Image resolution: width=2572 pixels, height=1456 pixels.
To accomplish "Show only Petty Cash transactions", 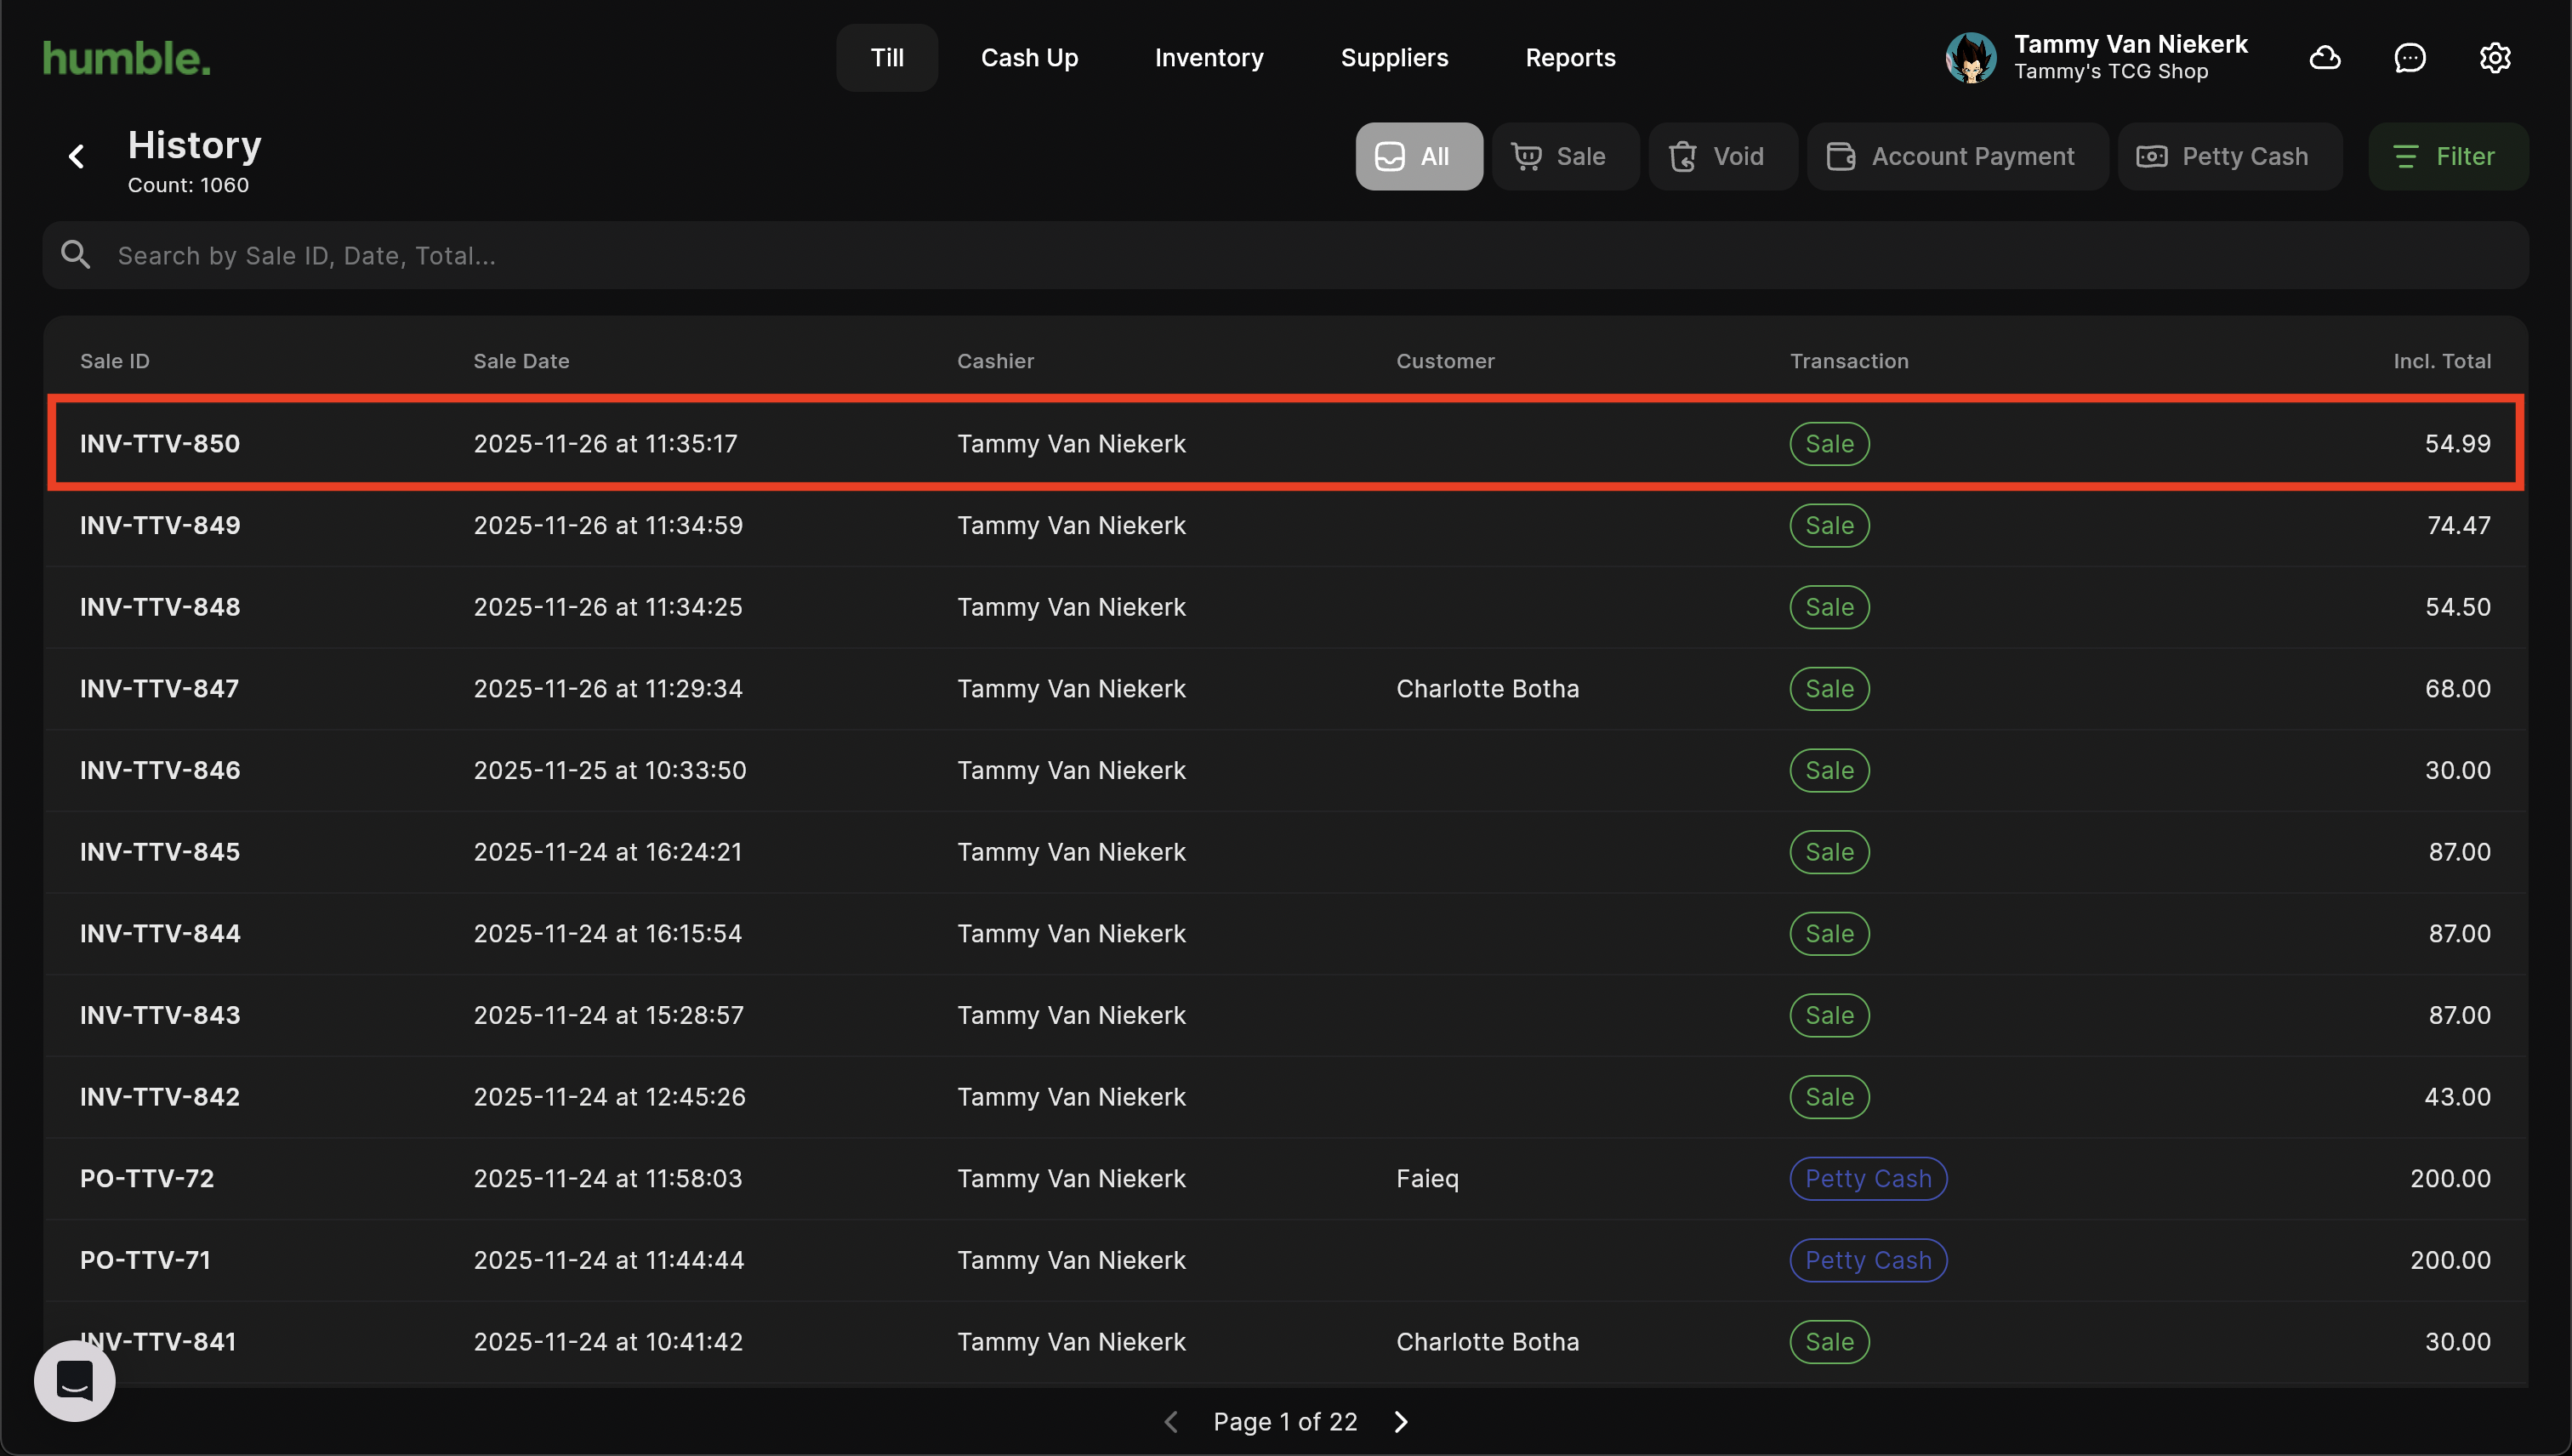I will pos(2229,157).
